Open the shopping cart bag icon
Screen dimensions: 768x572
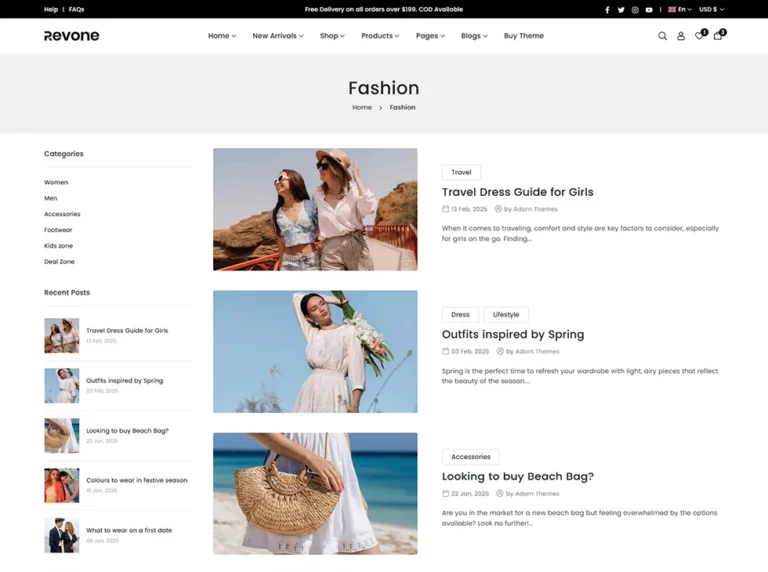click(718, 35)
